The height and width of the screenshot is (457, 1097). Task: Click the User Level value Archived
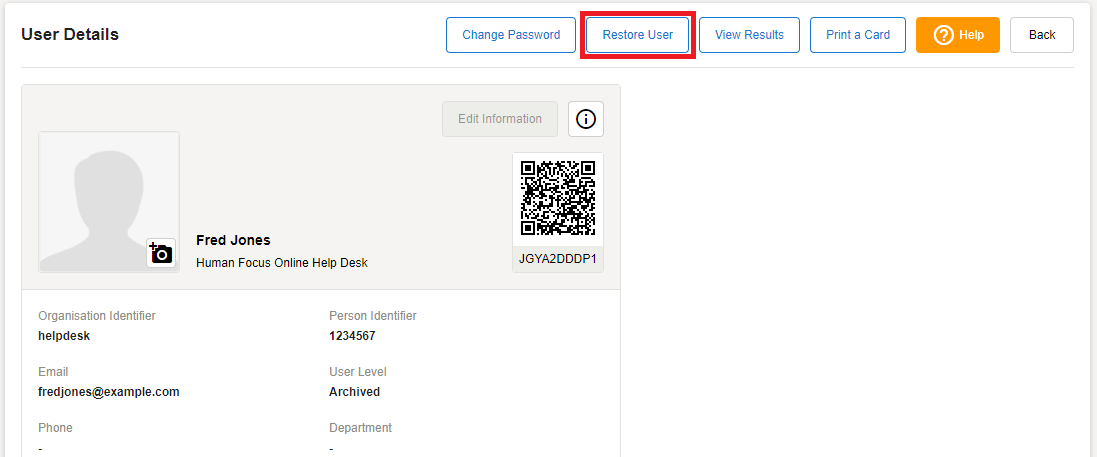[x=354, y=392]
